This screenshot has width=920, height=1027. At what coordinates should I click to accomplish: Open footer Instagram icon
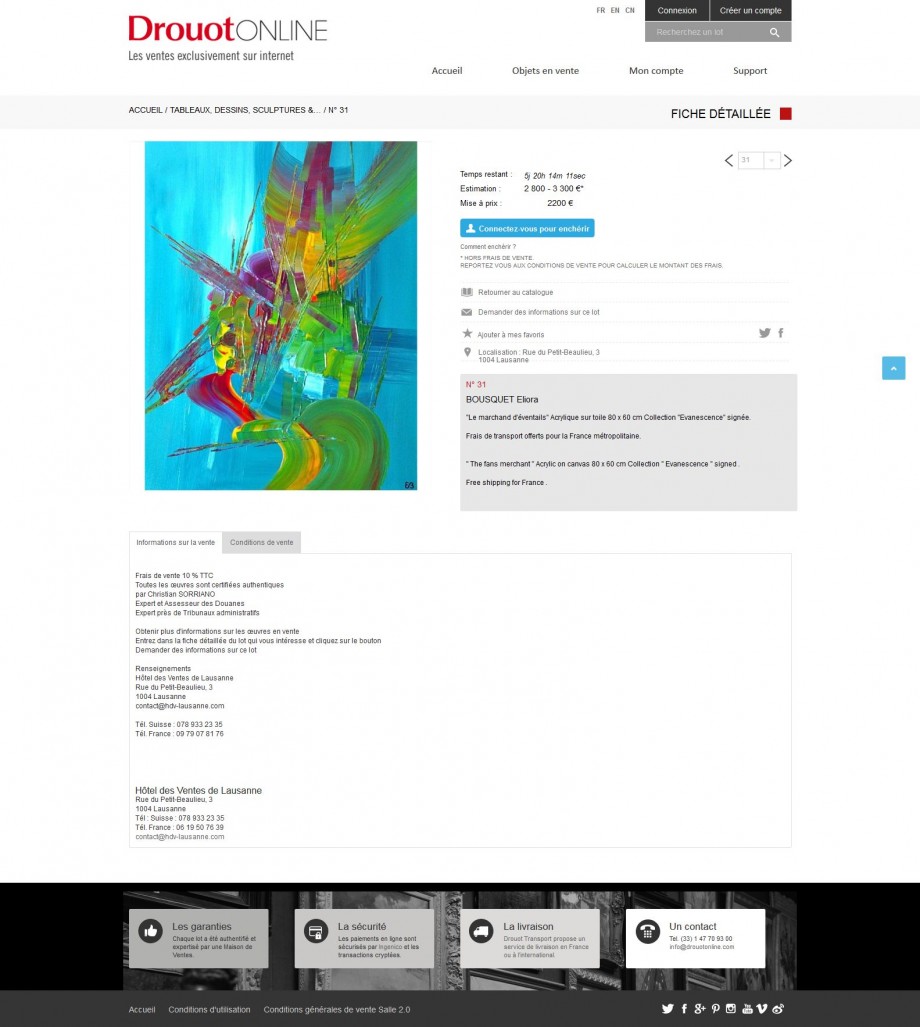coord(731,1009)
